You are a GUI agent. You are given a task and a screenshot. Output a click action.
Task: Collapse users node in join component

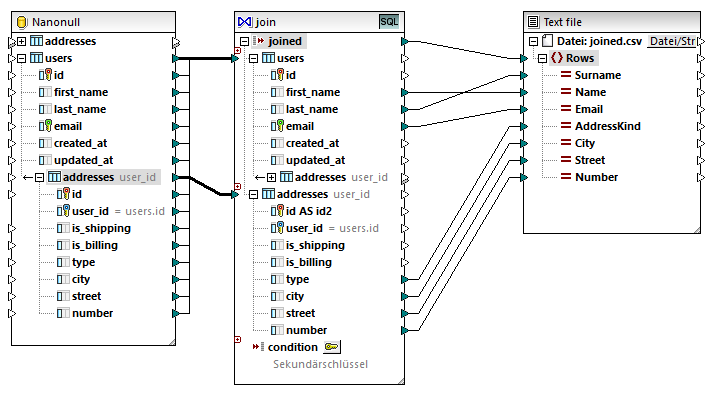(x=253, y=58)
